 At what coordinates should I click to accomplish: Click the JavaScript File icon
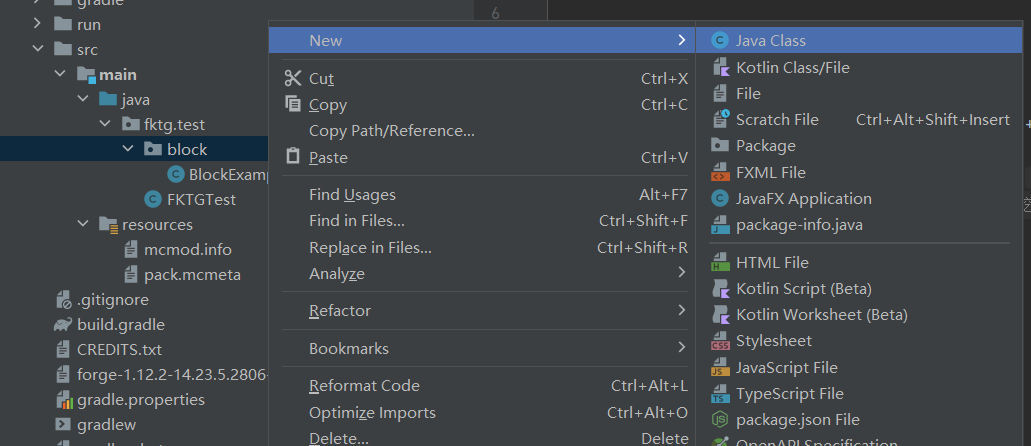pos(719,368)
